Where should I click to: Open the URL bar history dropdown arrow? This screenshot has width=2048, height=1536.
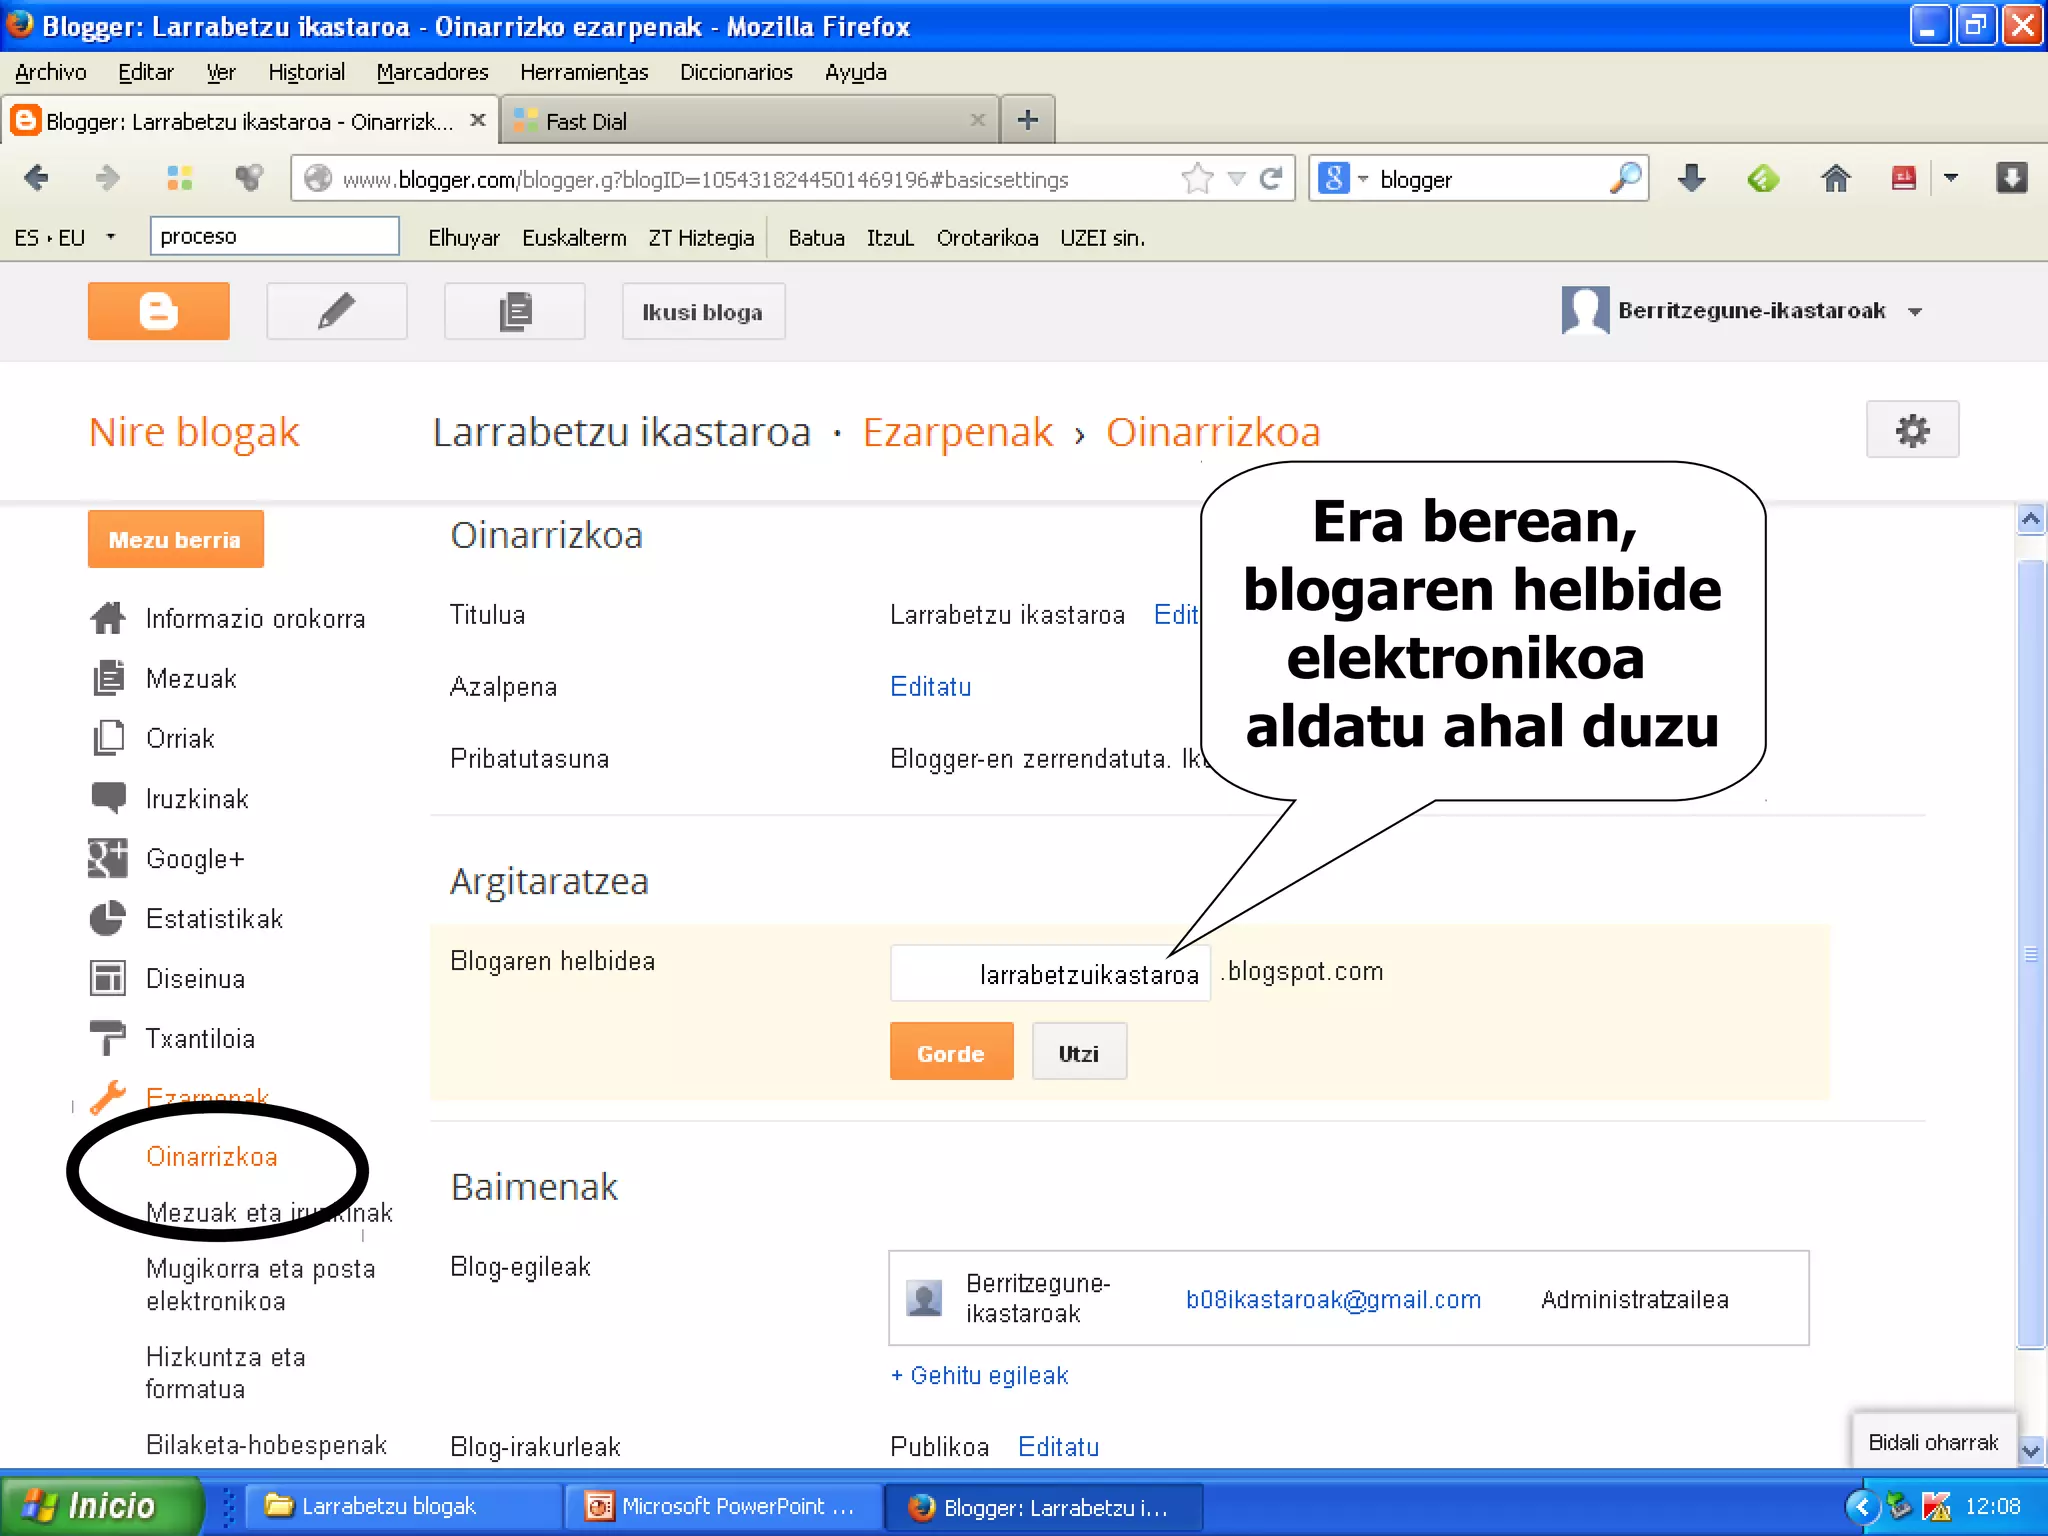click(1237, 179)
